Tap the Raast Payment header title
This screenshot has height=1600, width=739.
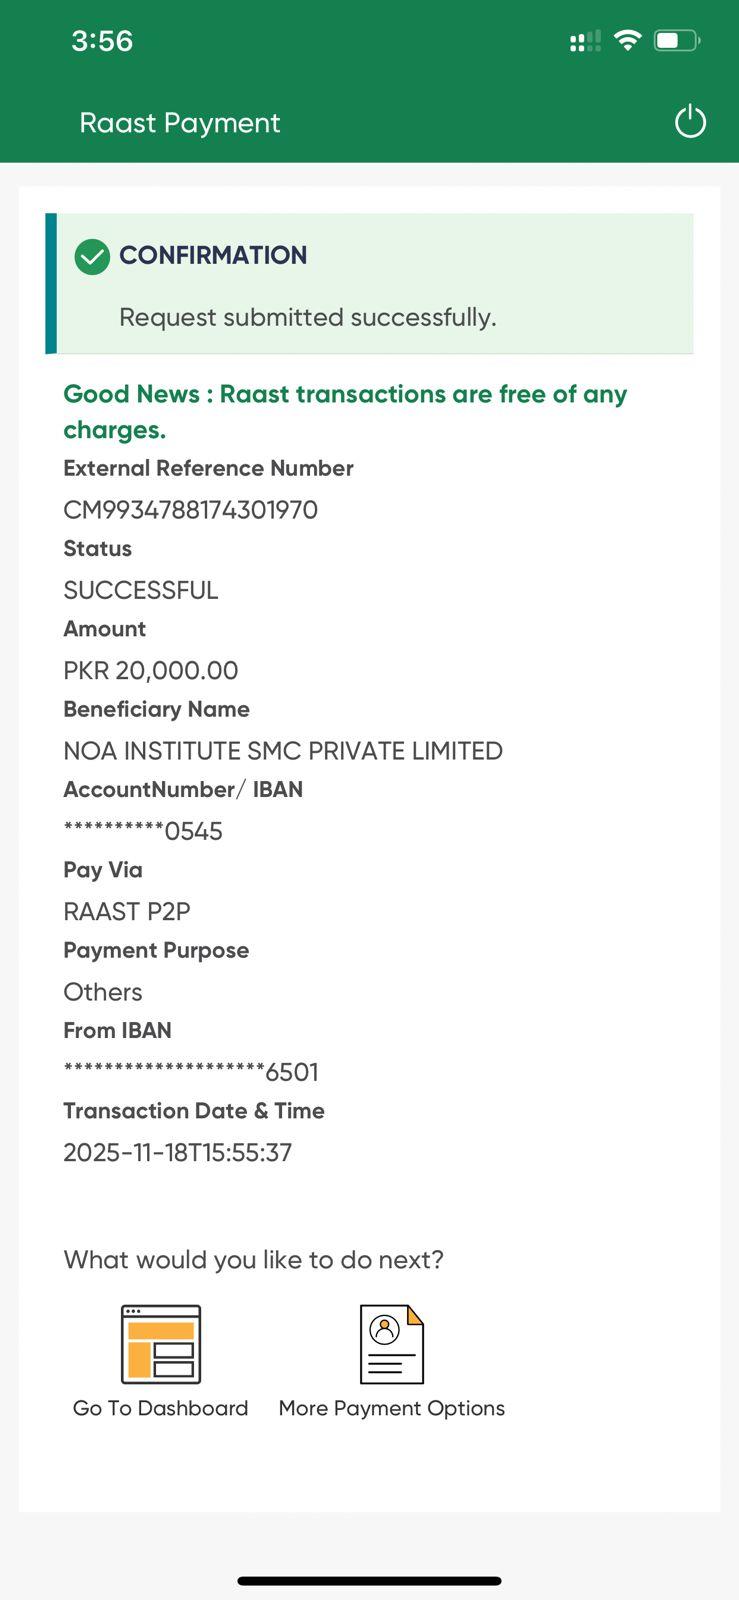point(180,123)
